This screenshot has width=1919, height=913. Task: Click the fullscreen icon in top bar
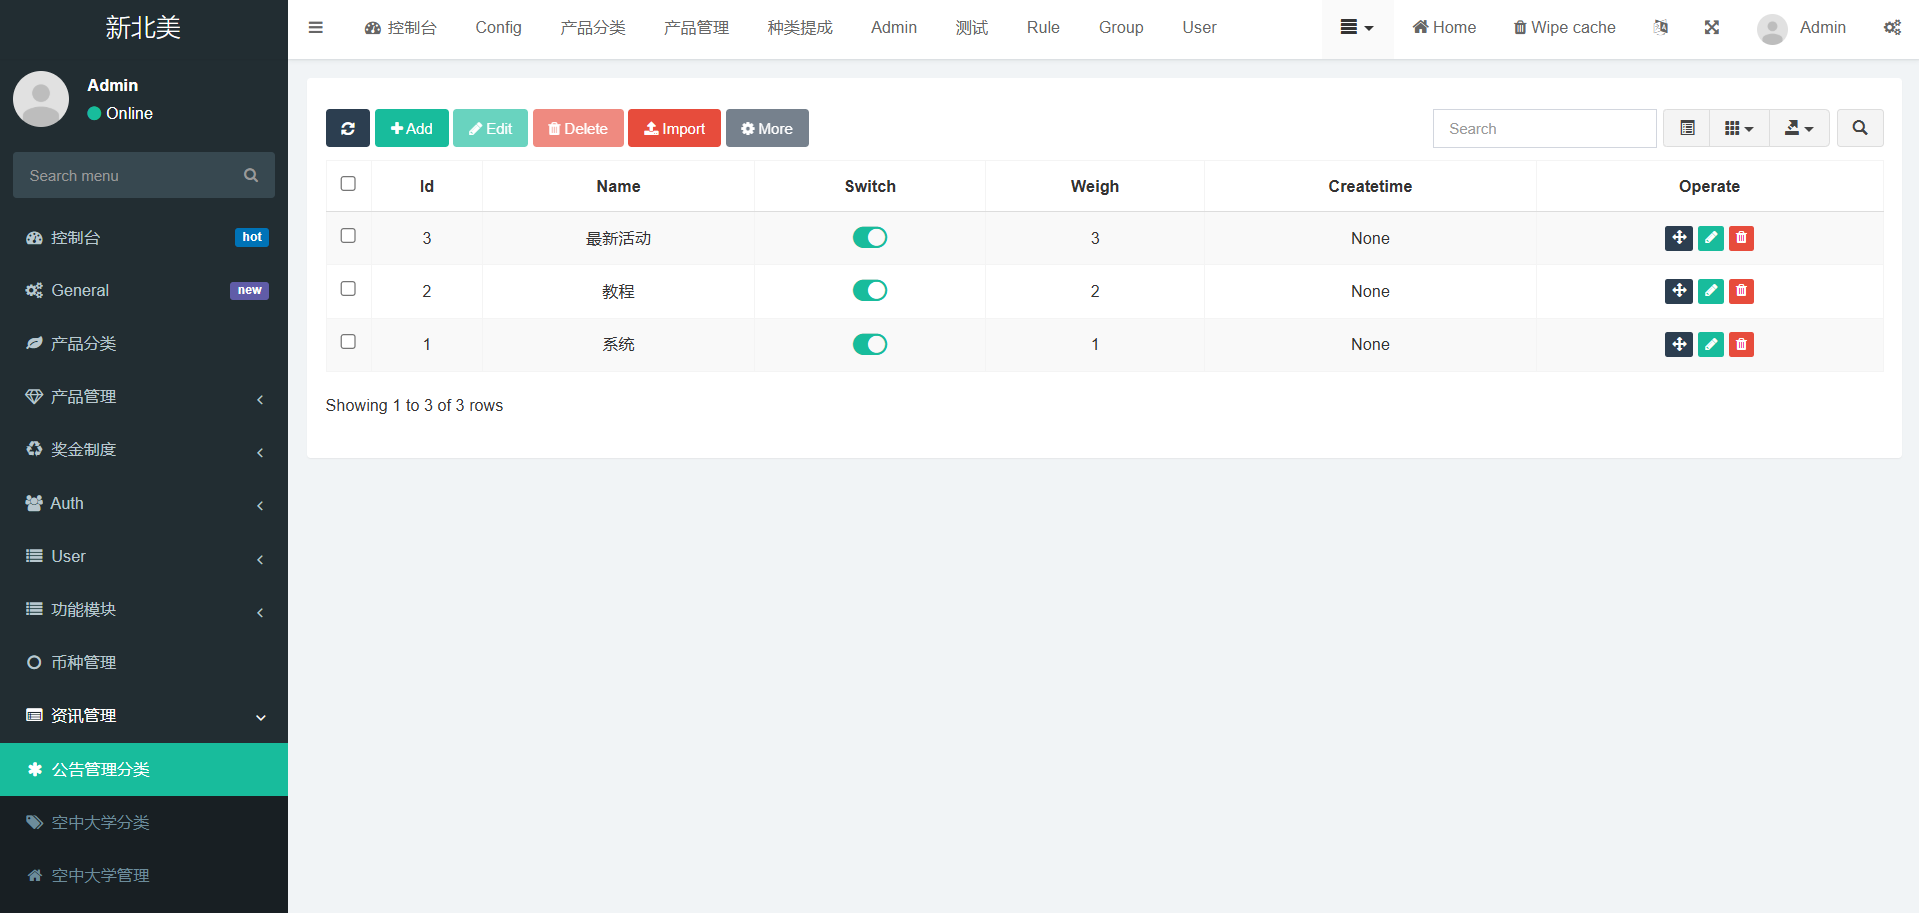click(x=1711, y=28)
